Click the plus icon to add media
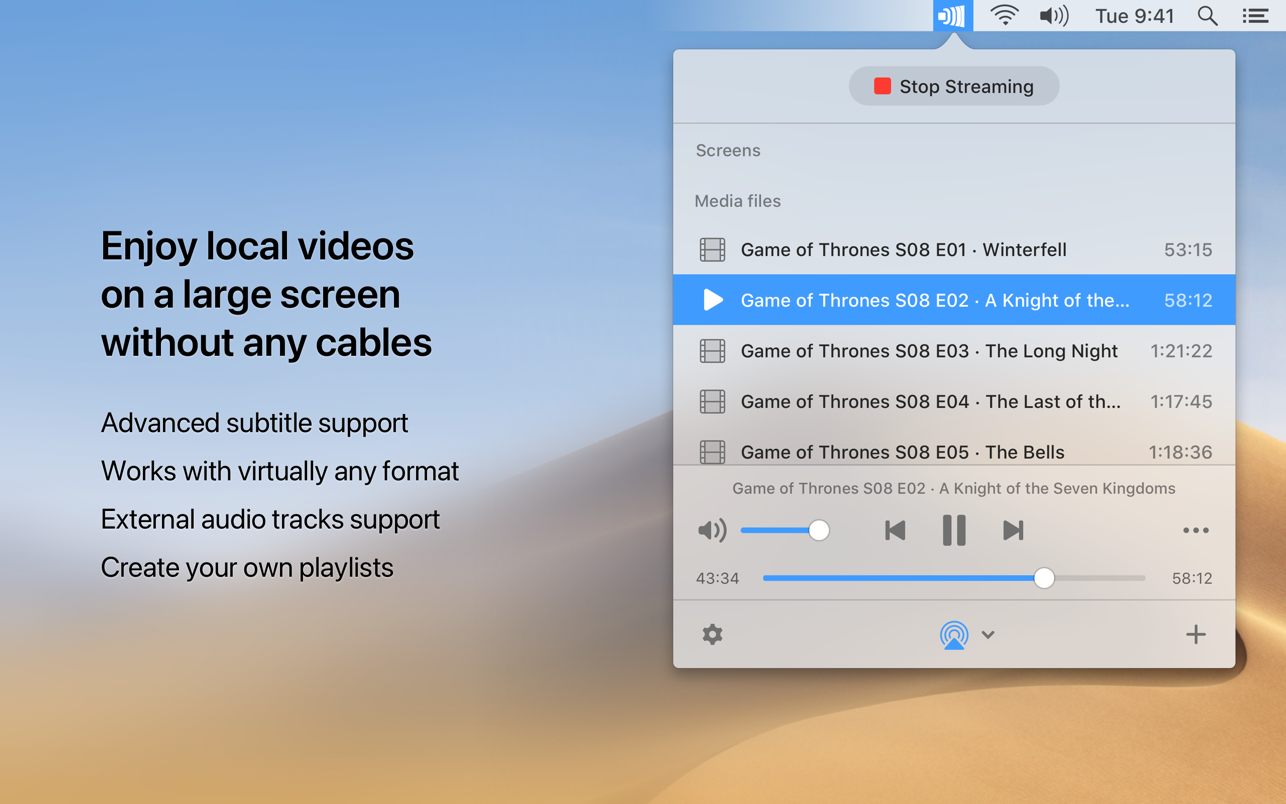Image resolution: width=1286 pixels, height=804 pixels. coord(1195,634)
